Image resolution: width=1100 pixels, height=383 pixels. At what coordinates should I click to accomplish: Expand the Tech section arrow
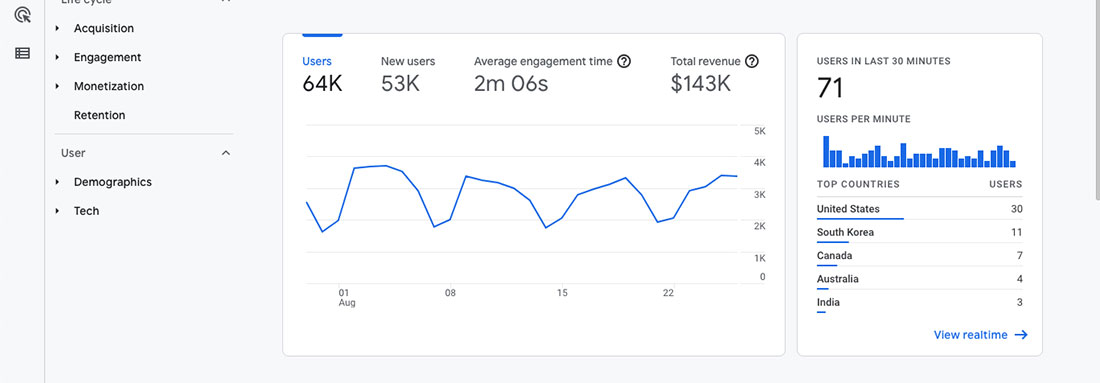click(x=58, y=210)
